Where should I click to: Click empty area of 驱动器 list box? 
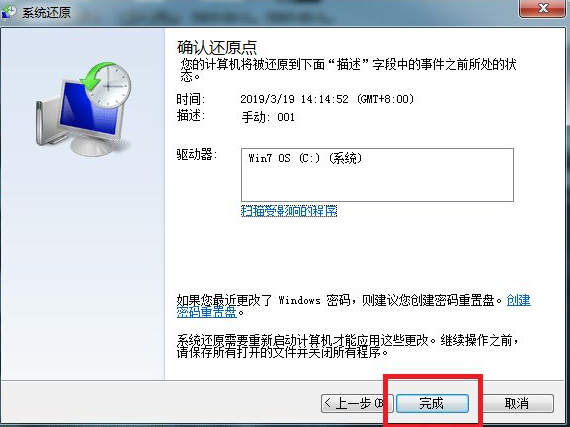377,184
